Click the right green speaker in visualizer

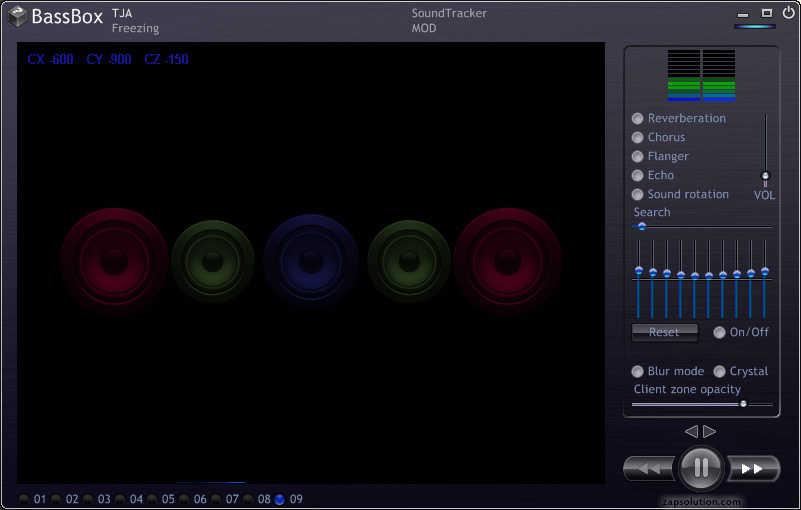tap(409, 262)
